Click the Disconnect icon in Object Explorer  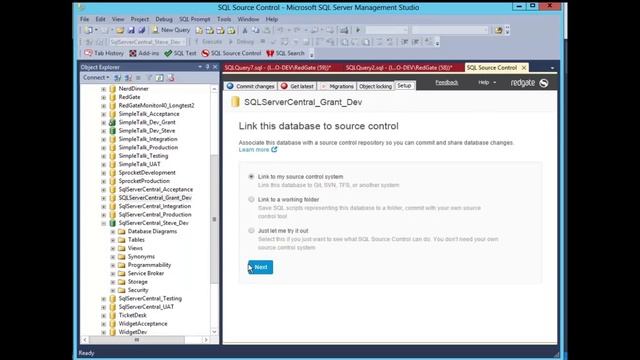128,78
